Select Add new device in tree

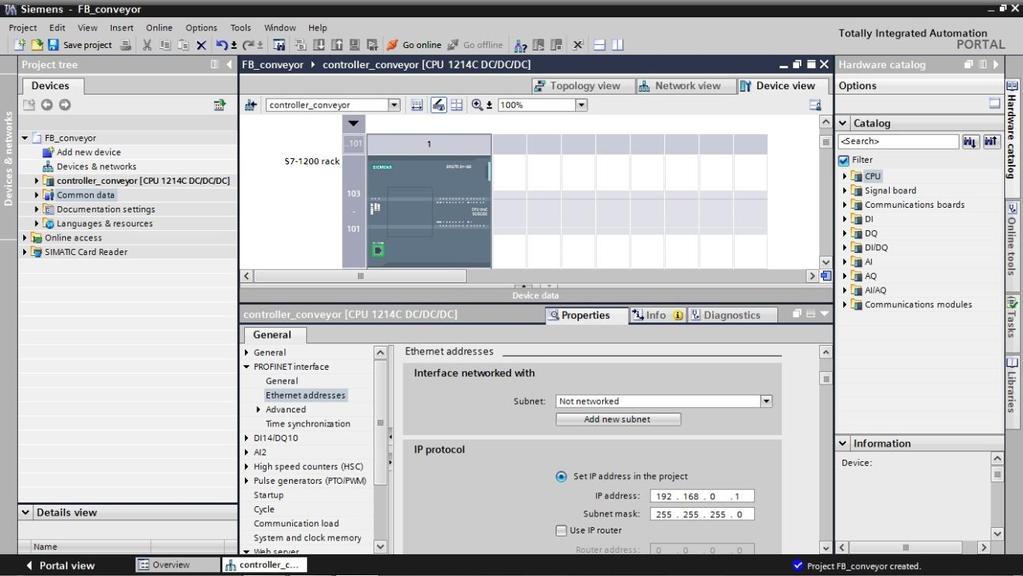point(88,152)
